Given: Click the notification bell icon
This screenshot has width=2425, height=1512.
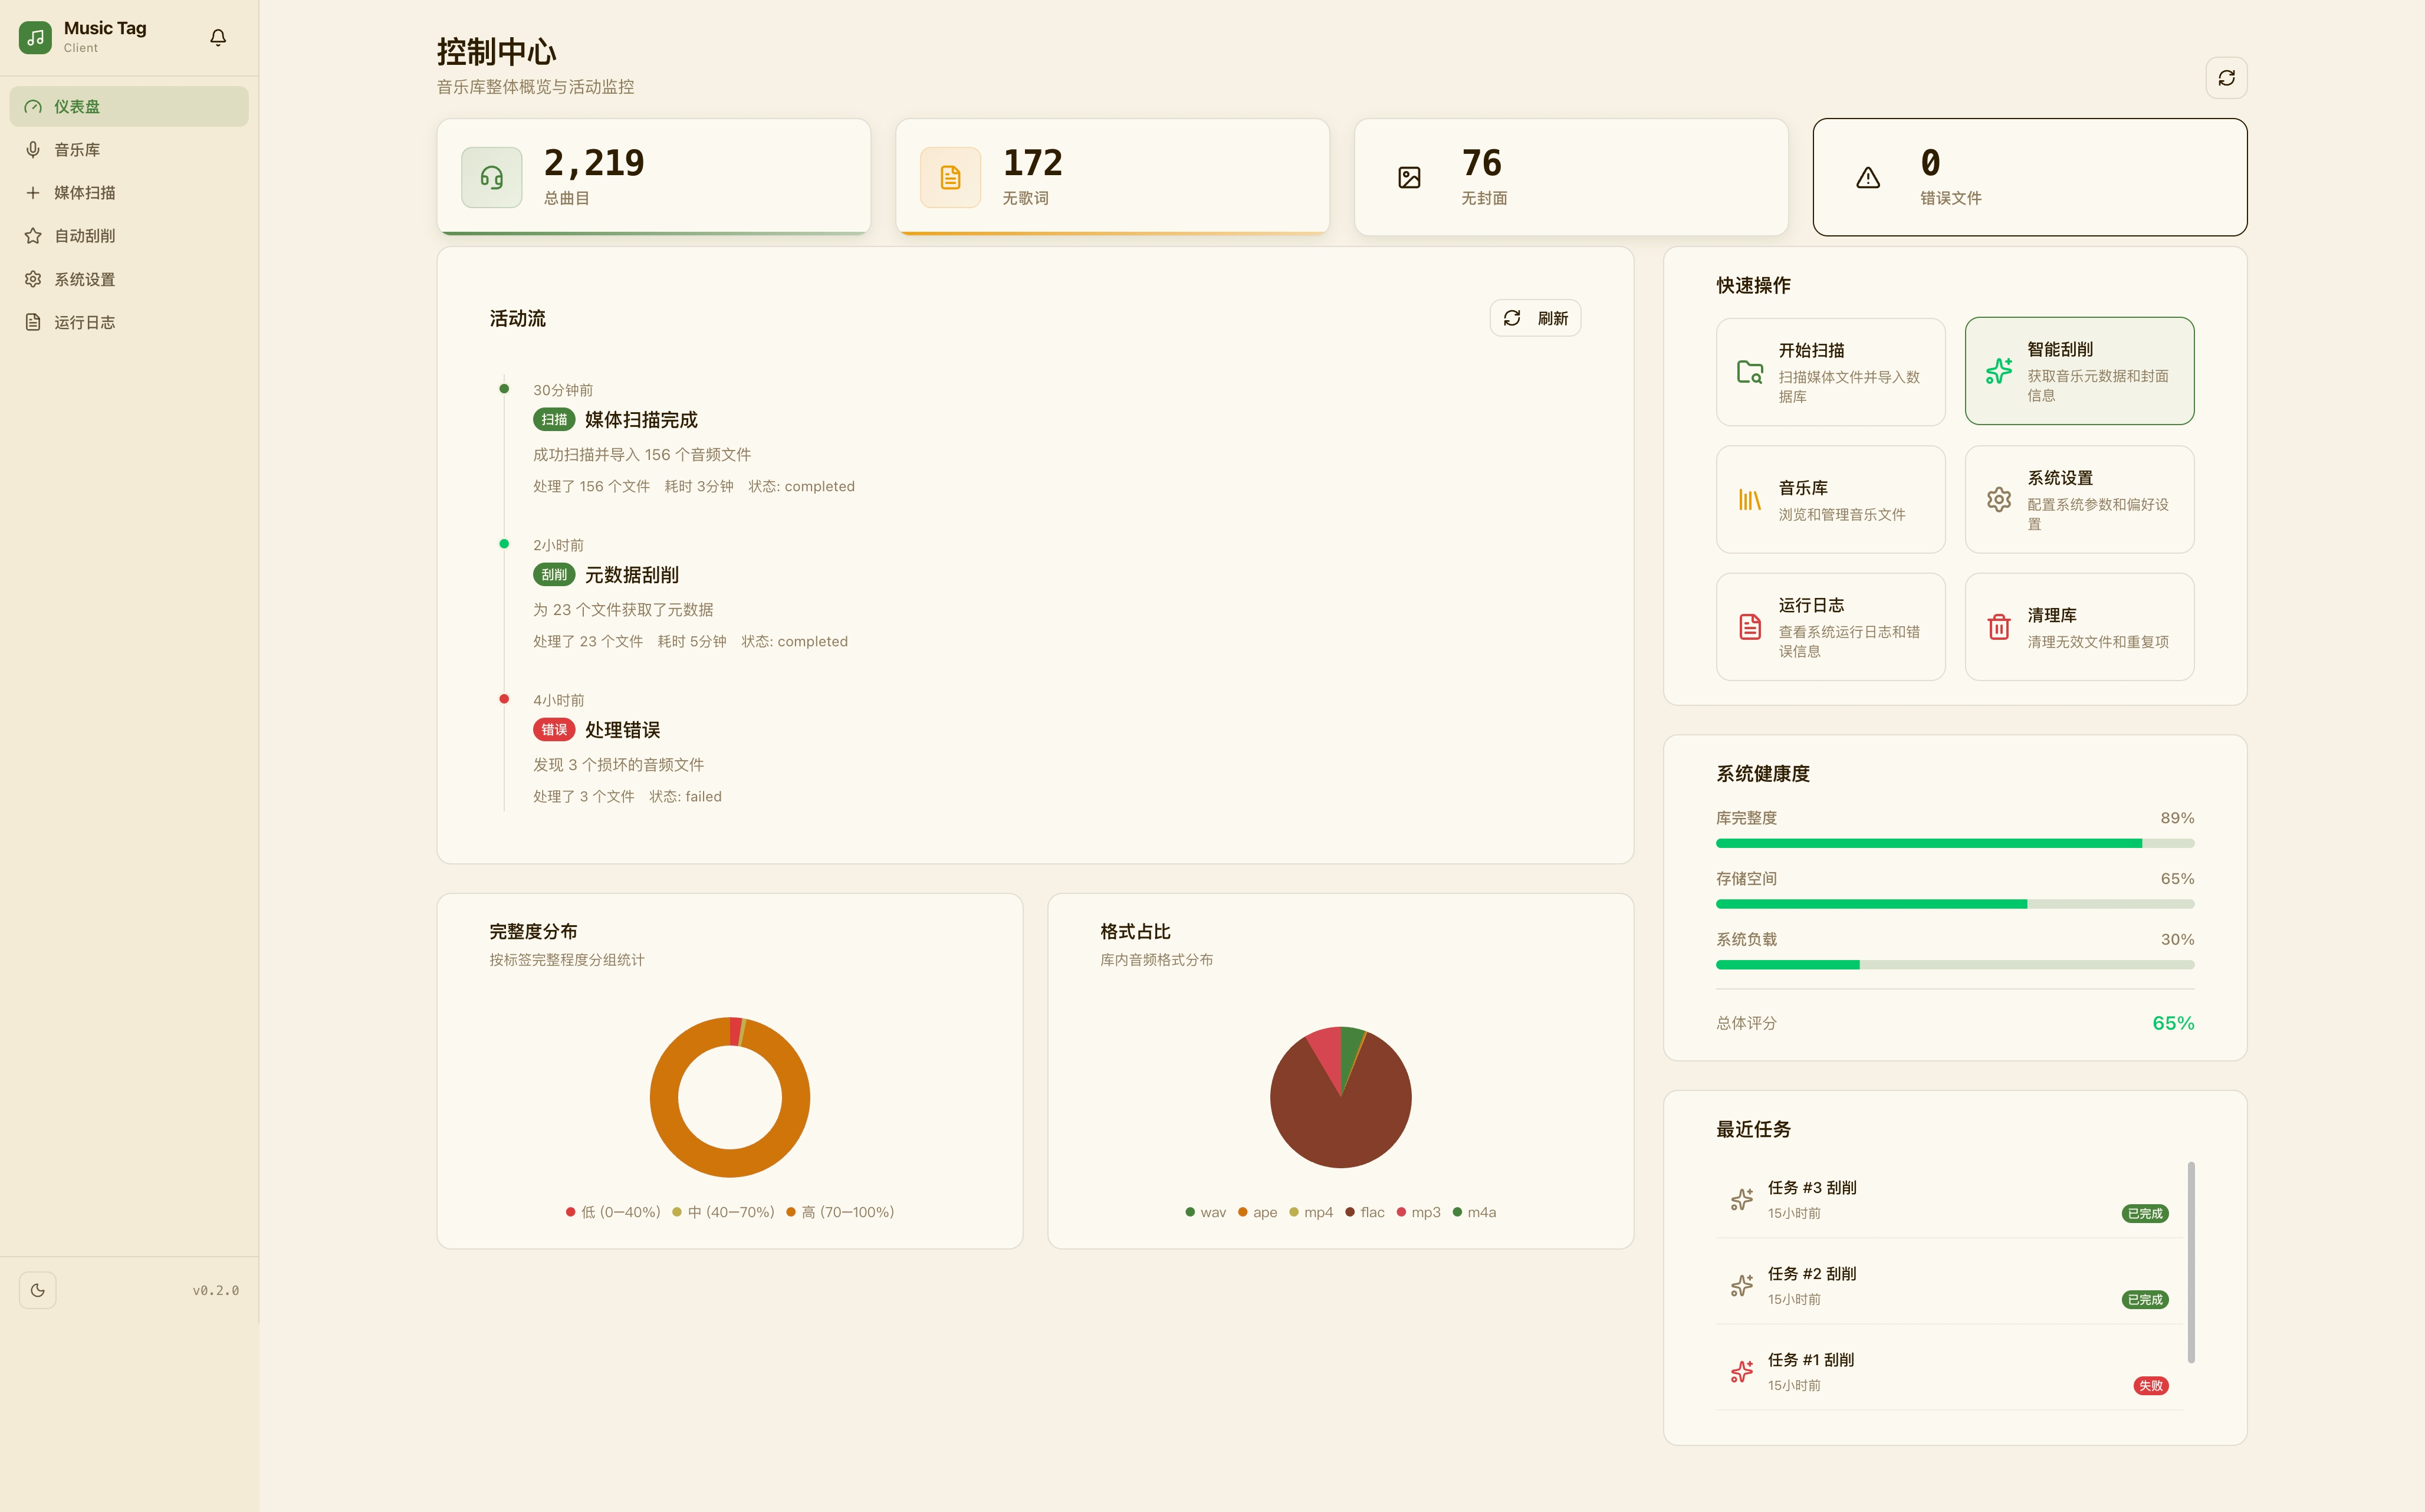Looking at the screenshot, I should click(x=218, y=38).
